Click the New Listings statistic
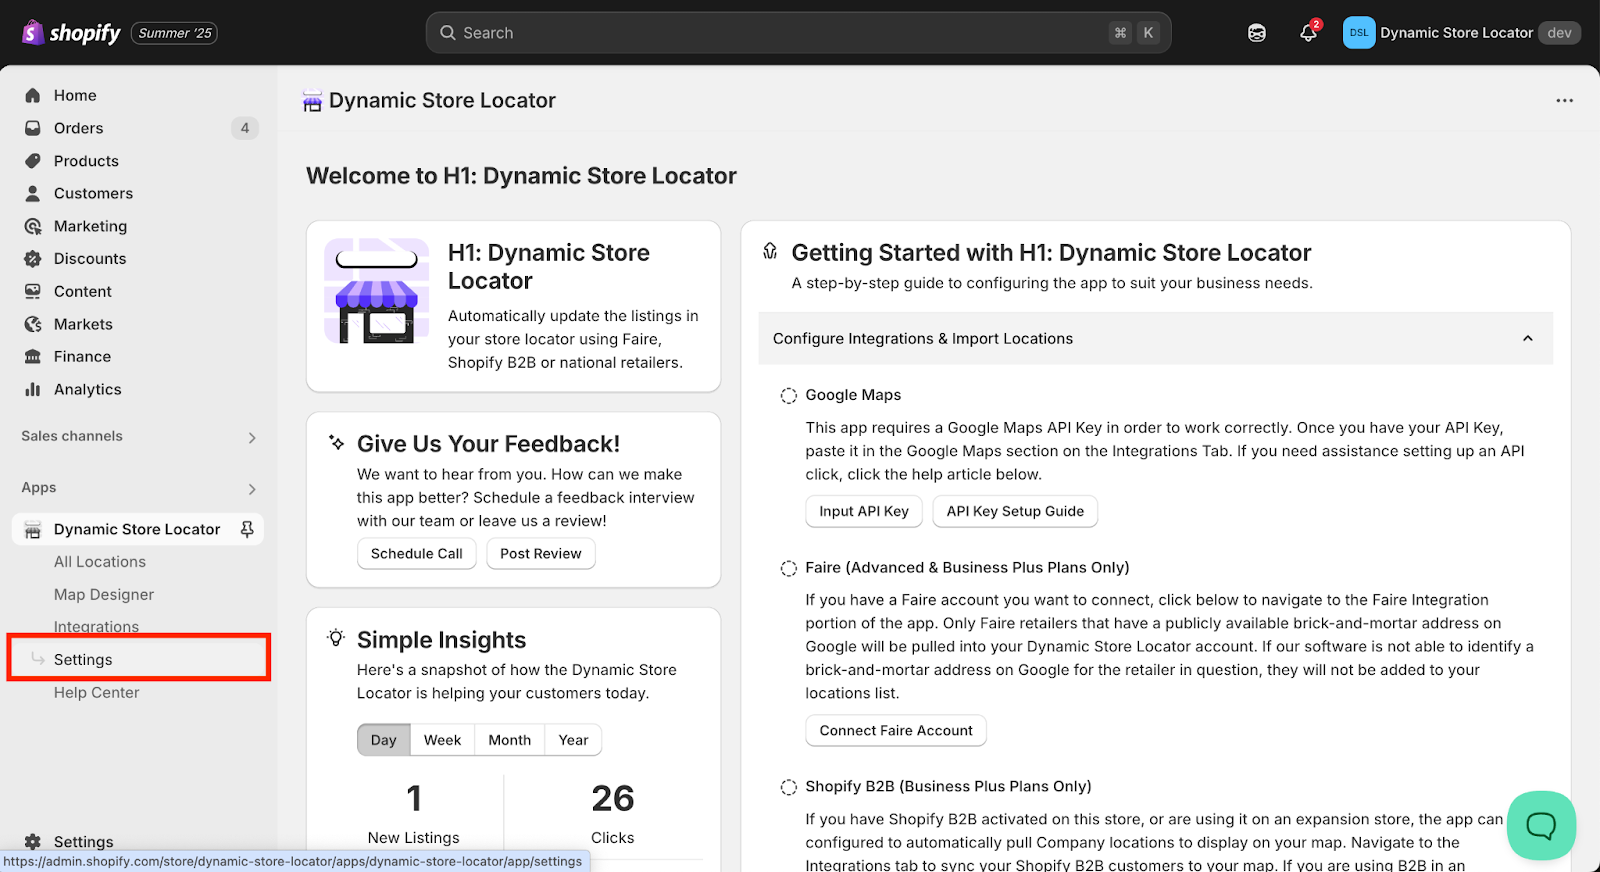The image size is (1600, 872). 414,815
